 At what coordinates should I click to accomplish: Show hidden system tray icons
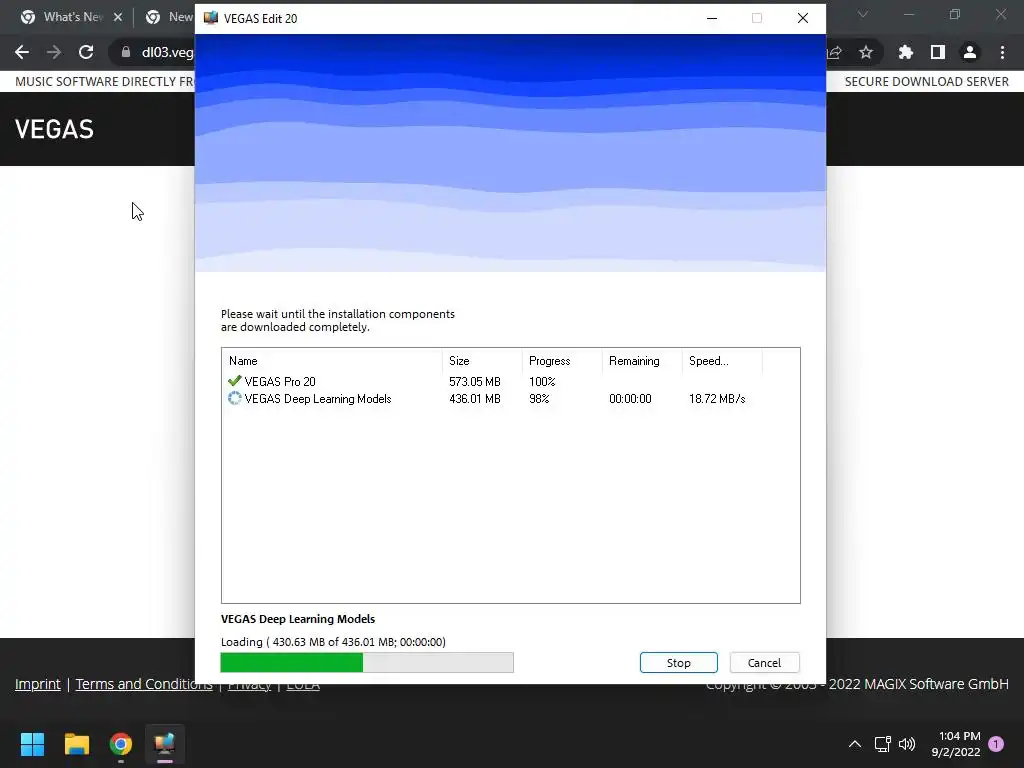pyautogui.click(x=854, y=744)
